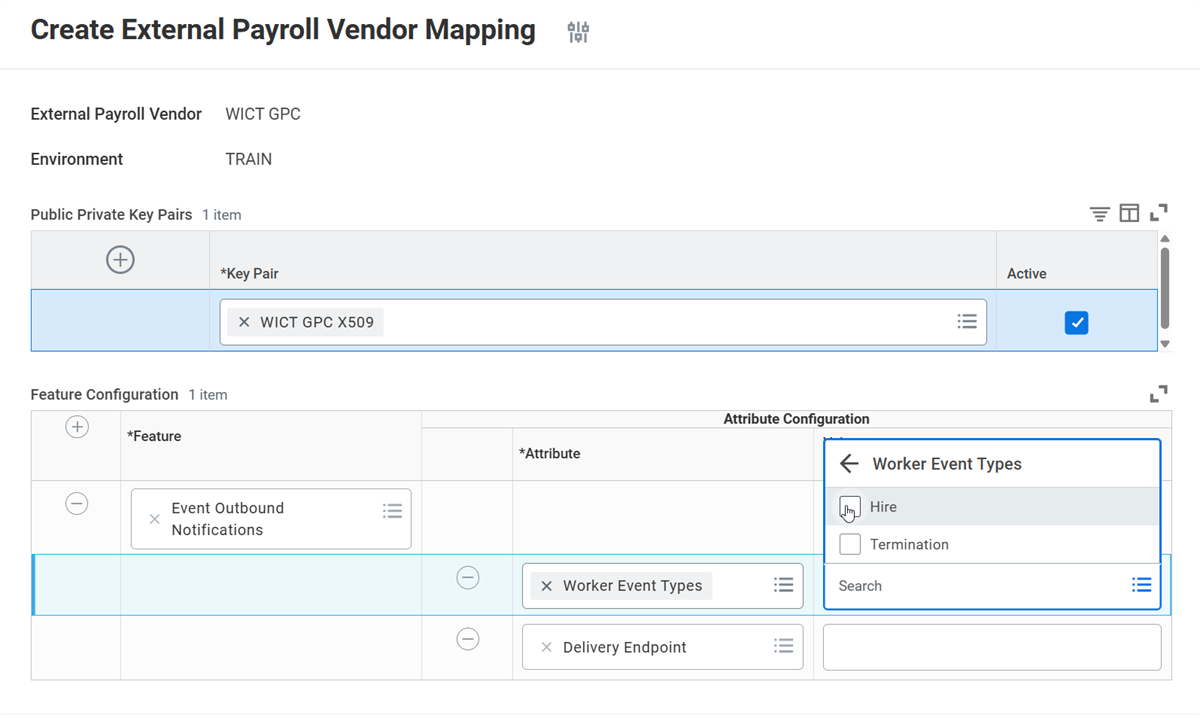Click the Search field in value prompt
This screenshot has height=718, width=1200.
point(977,586)
